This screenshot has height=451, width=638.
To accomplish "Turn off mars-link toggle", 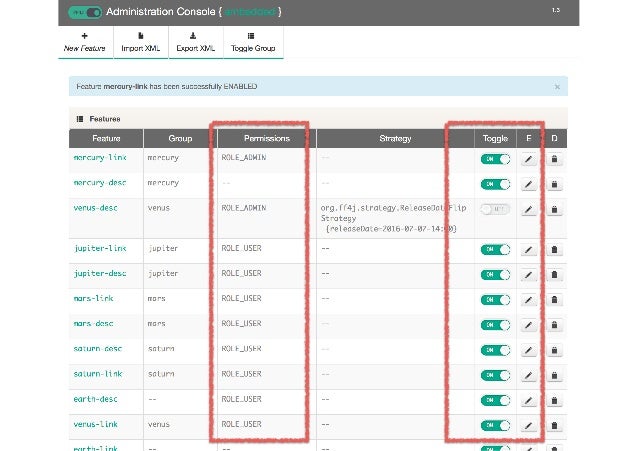I will coord(495,300).
